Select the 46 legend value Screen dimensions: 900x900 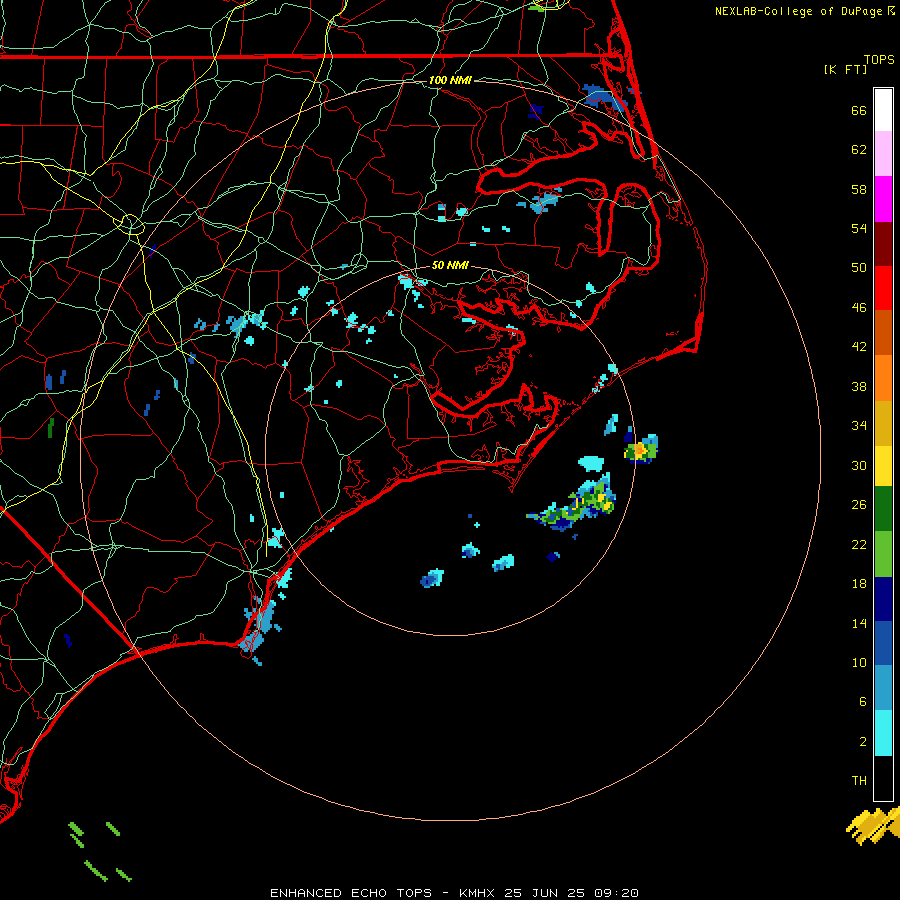(859, 308)
